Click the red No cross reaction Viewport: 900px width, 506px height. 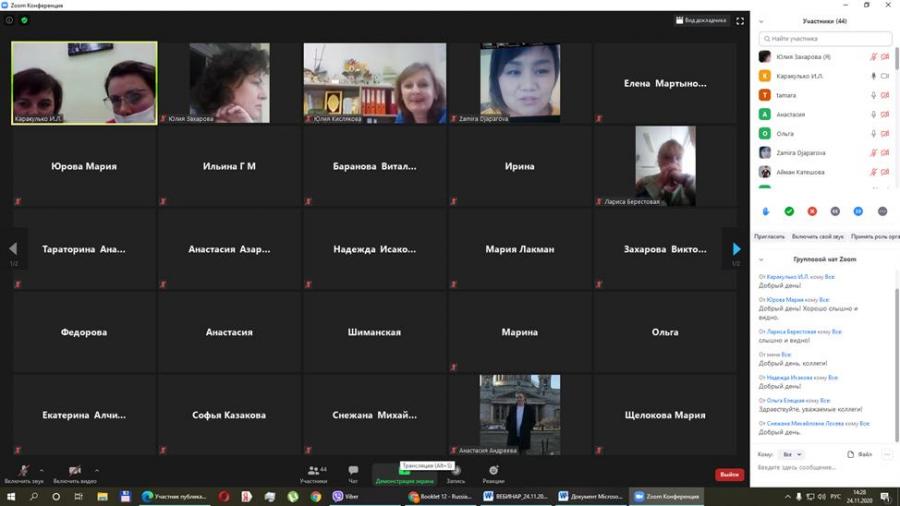tap(812, 211)
